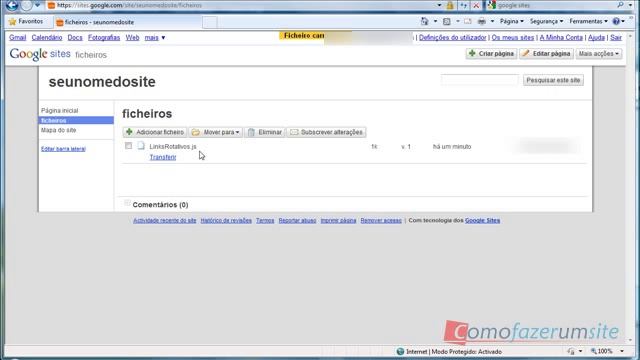Image resolution: width=640 pixels, height=360 pixels.
Task: Check the LinksRotativos.js checkbox
Action: 129,146
